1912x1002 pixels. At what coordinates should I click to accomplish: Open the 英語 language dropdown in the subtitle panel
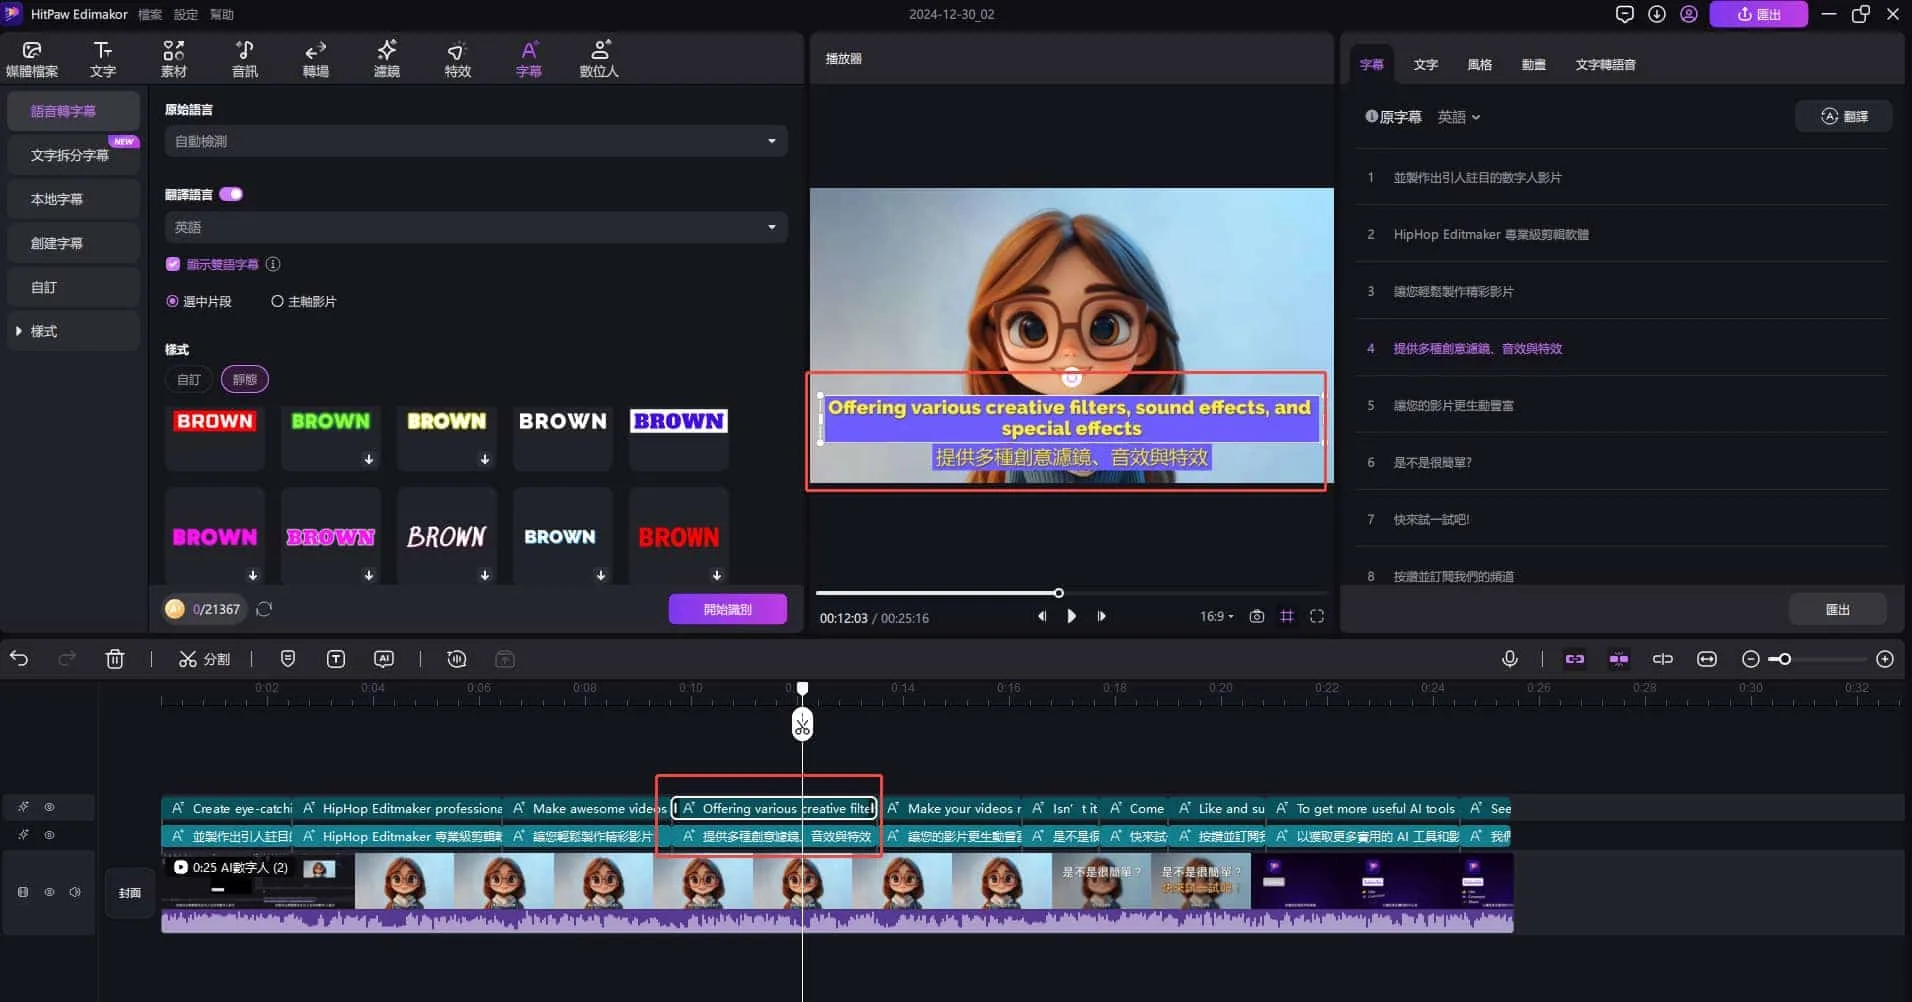pyautogui.click(x=1457, y=116)
